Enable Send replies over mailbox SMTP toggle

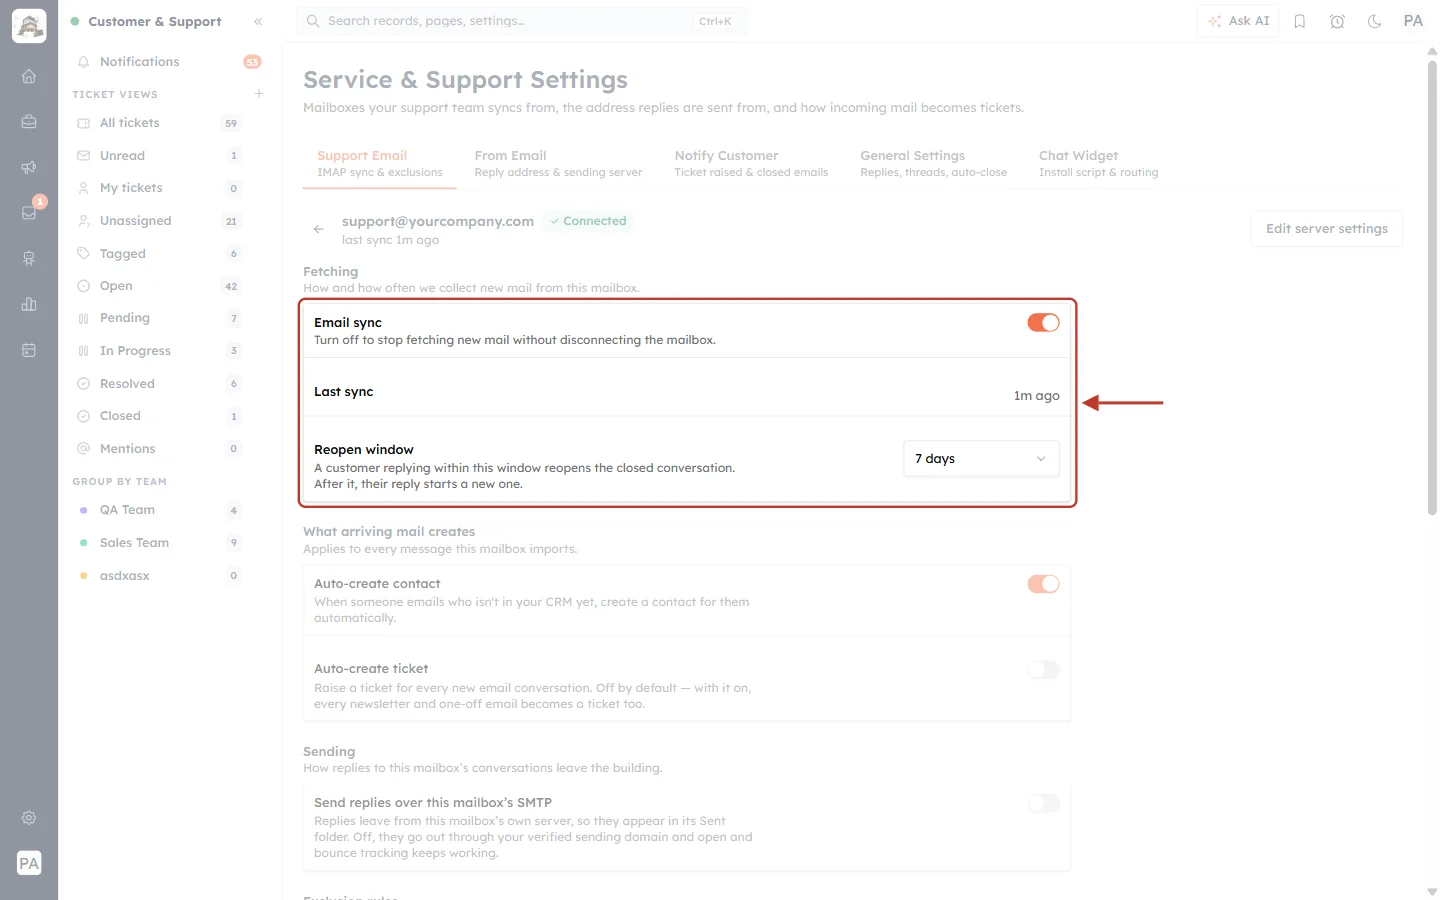pyautogui.click(x=1043, y=803)
